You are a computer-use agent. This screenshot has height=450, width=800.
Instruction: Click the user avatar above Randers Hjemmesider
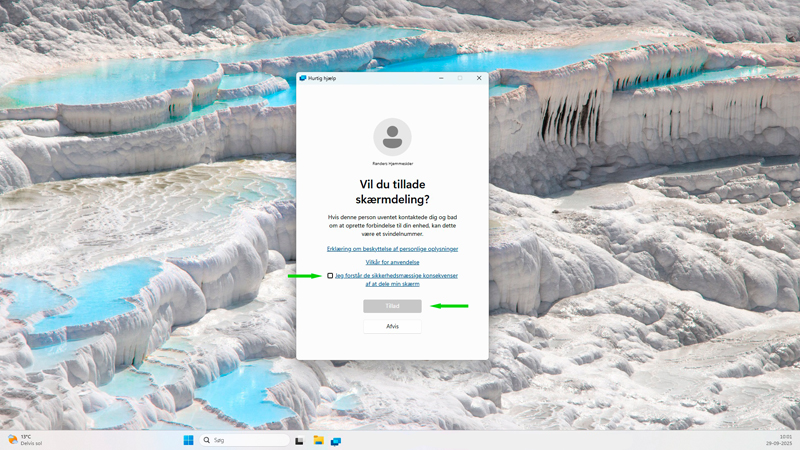(392, 137)
